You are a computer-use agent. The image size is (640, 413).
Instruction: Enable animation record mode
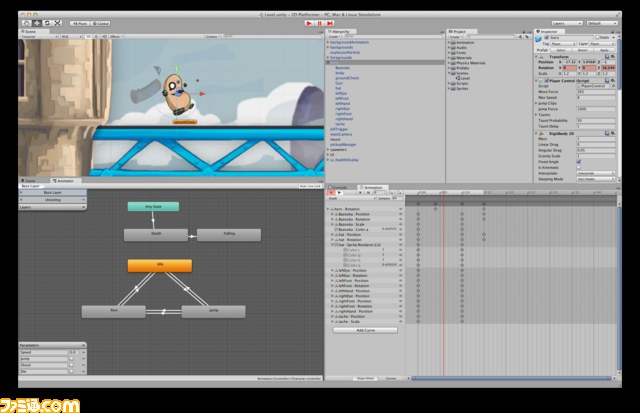(x=331, y=193)
